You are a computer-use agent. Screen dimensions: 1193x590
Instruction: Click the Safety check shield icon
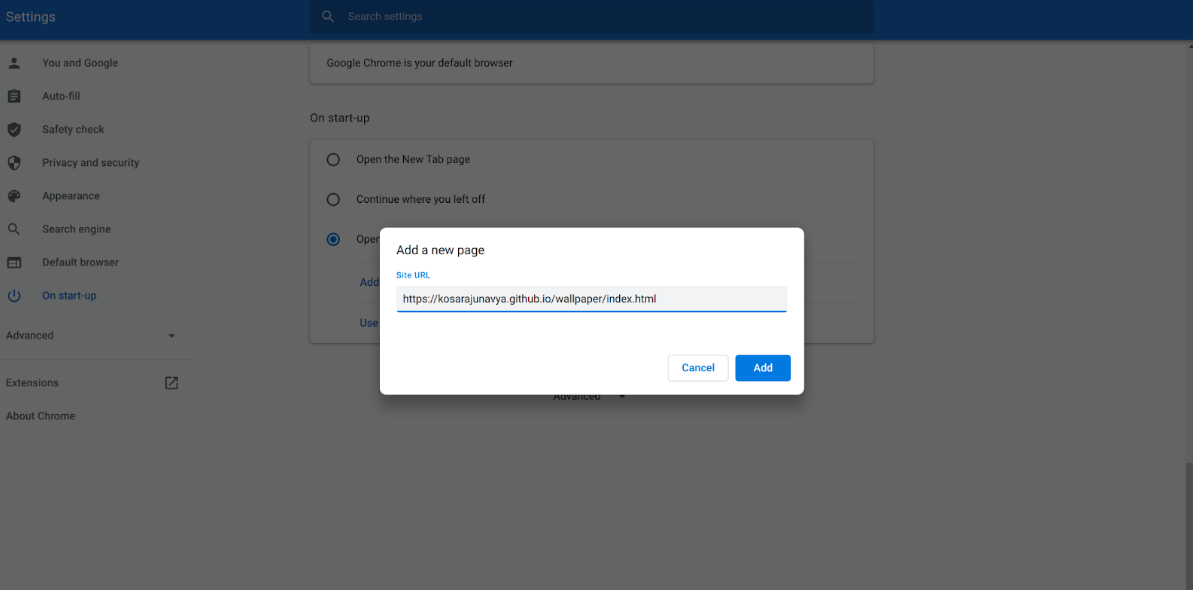point(13,129)
